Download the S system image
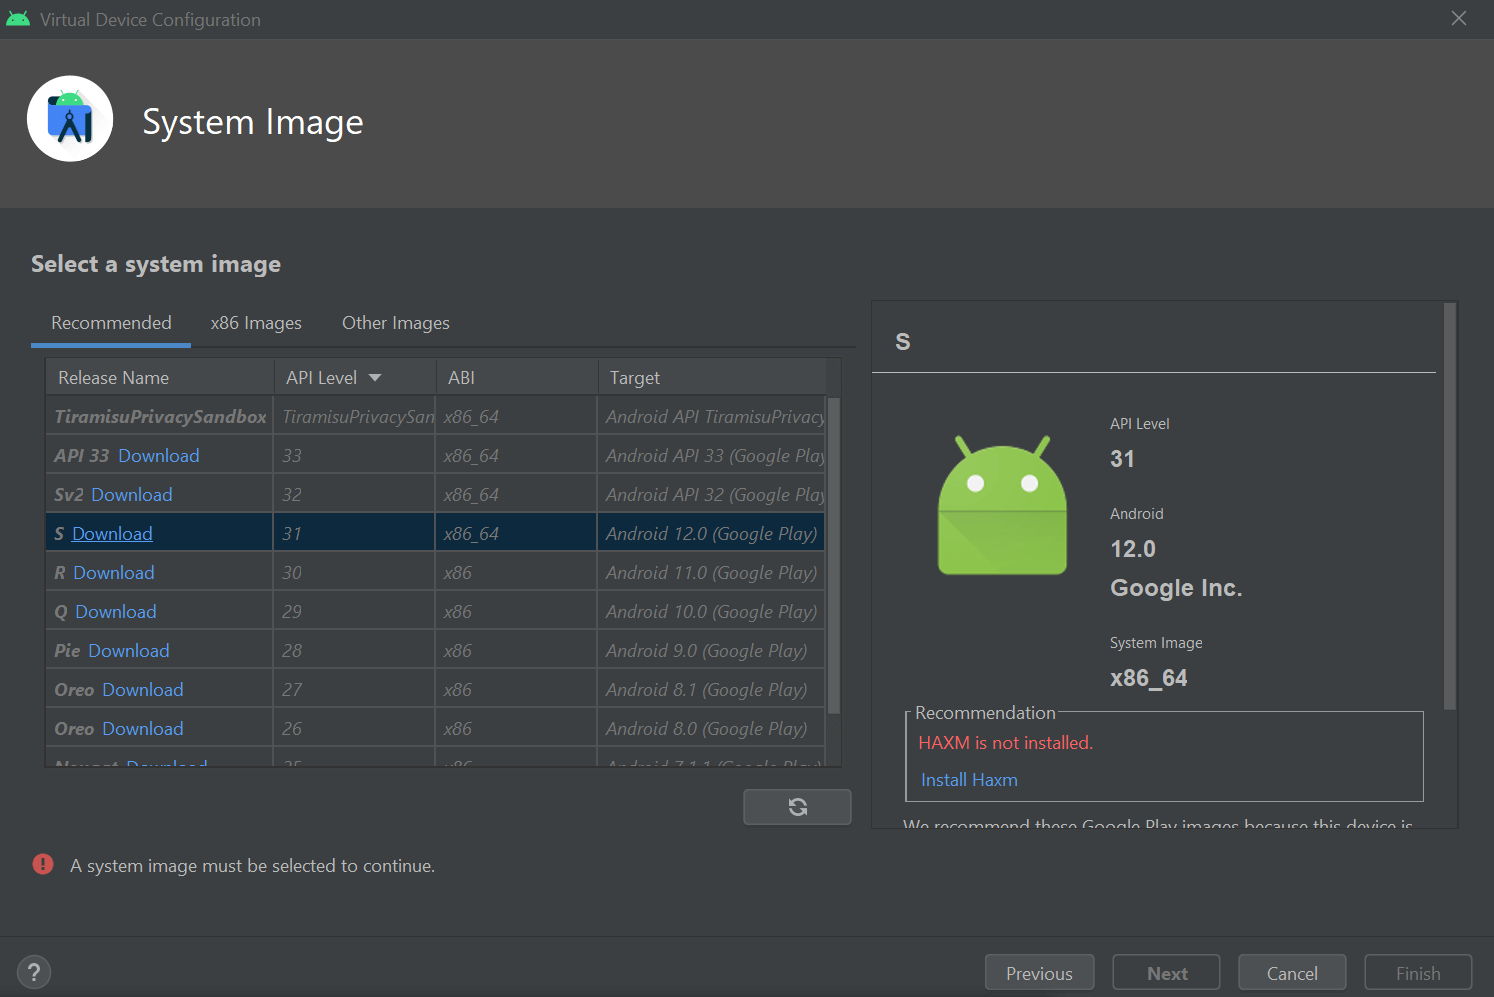Image resolution: width=1494 pixels, height=997 pixels. click(111, 533)
